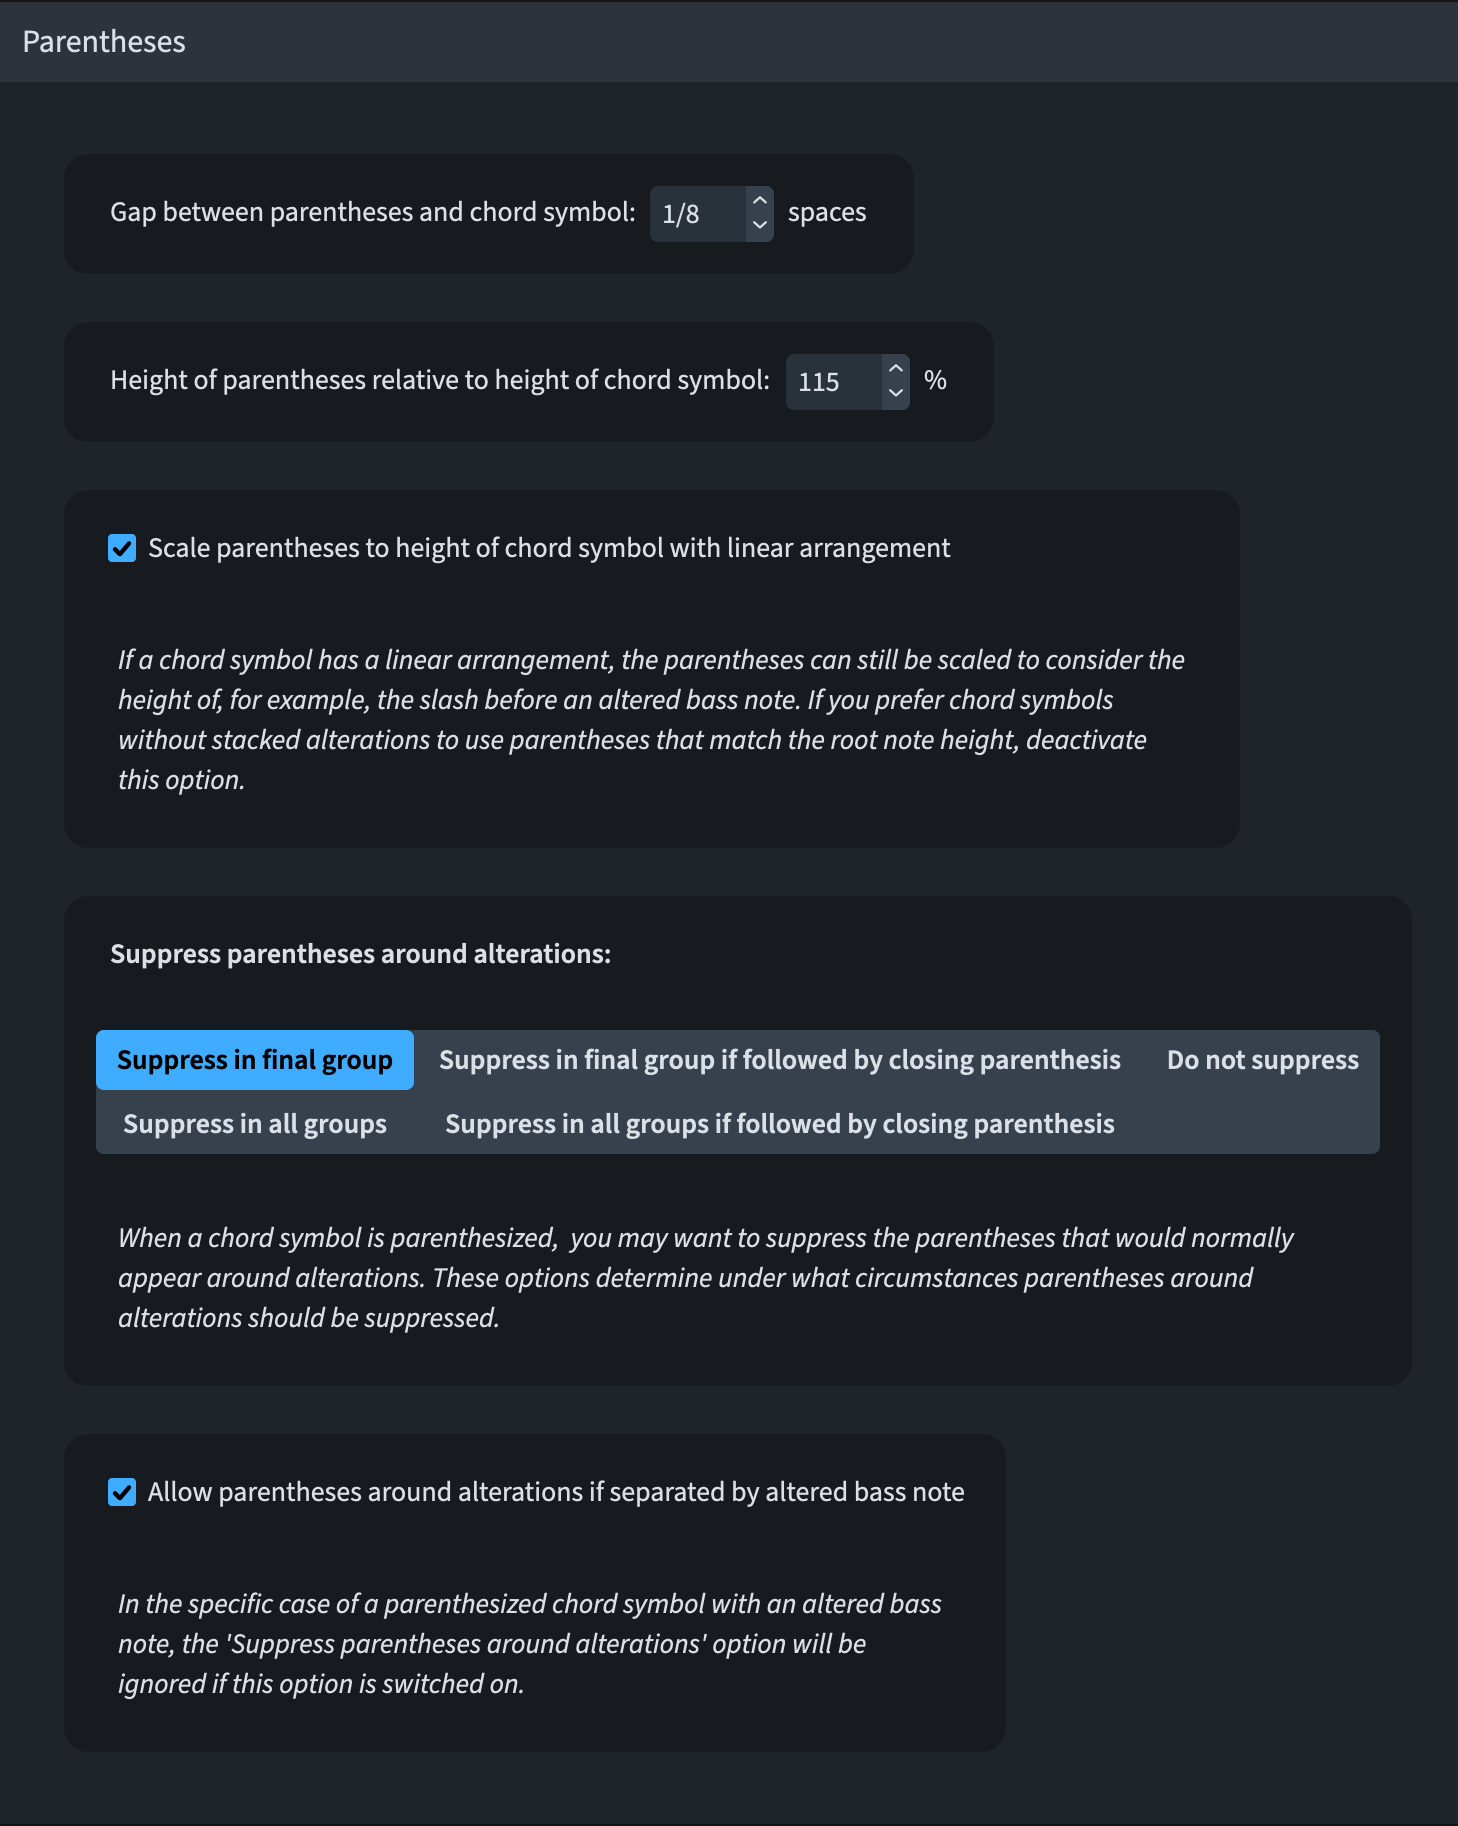The width and height of the screenshot is (1458, 1826).
Task: Decrease the gap between parentheses value
Action: (x=760, y=226)
